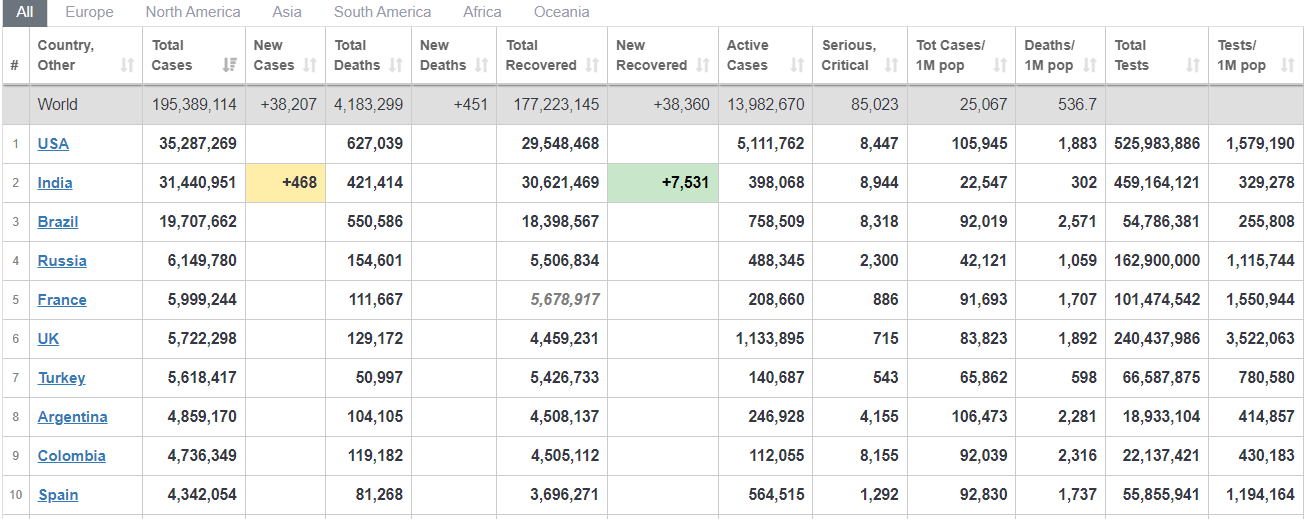1304x519 pixels.
Task: Open the France country page
Action: tap(62, 299)
